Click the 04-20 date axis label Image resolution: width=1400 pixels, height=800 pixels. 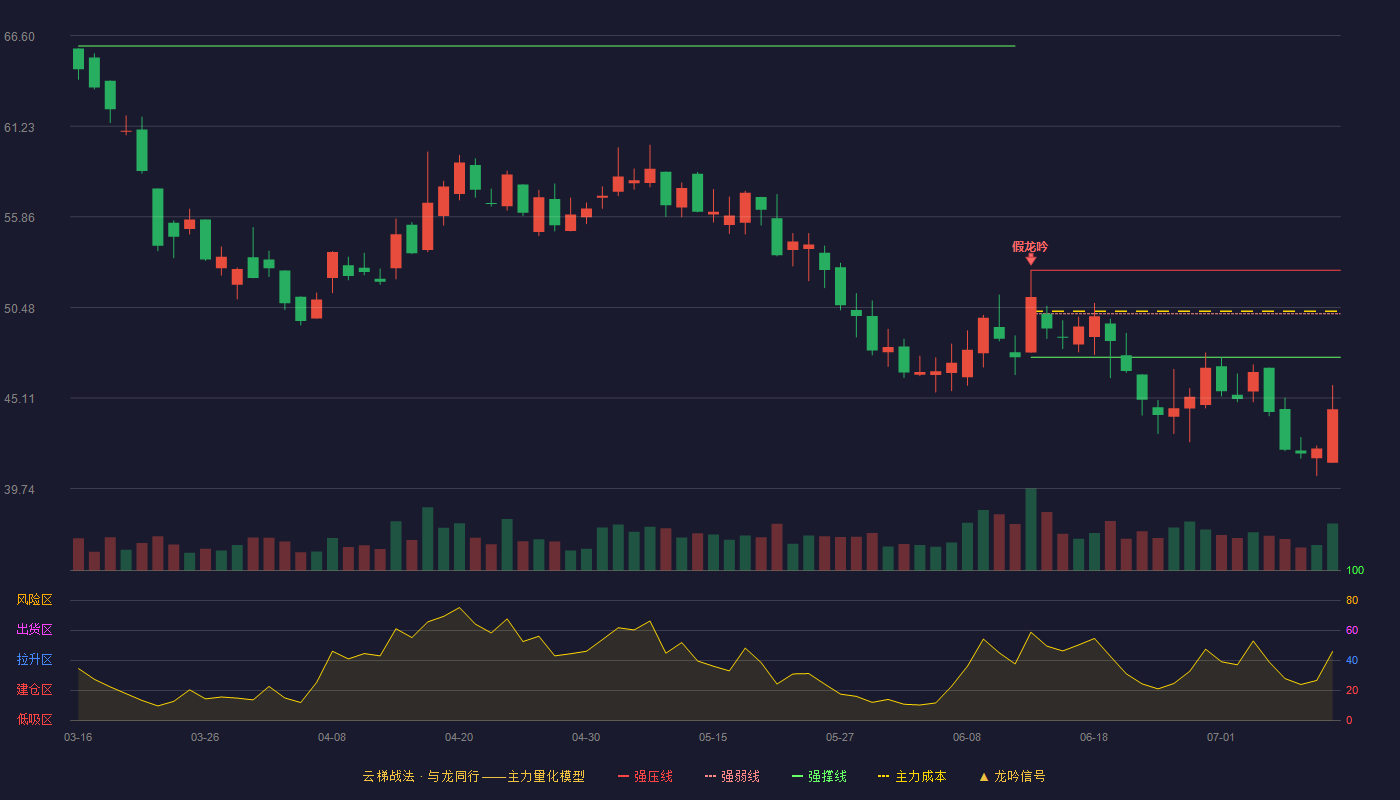coord(459,737)
